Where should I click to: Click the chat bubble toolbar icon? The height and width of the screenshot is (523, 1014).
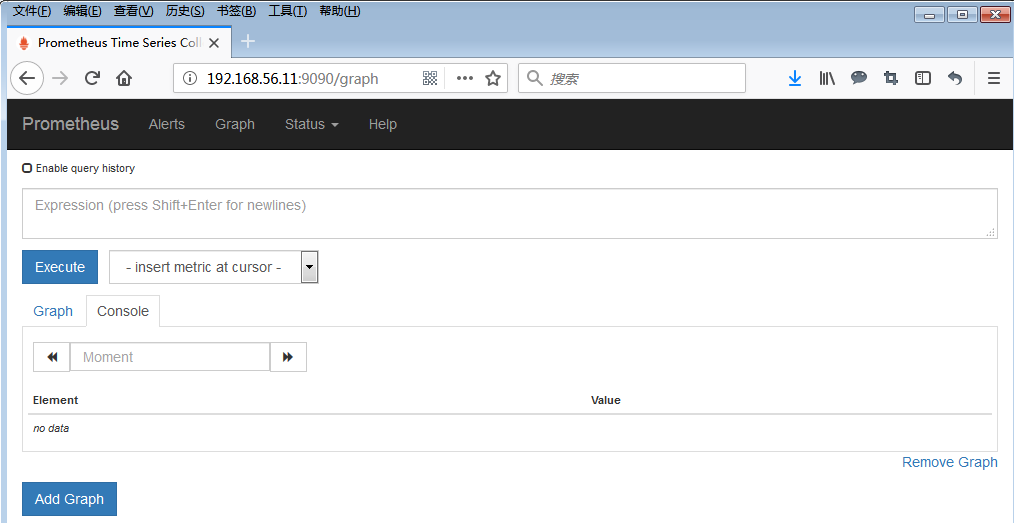point(859,78)
